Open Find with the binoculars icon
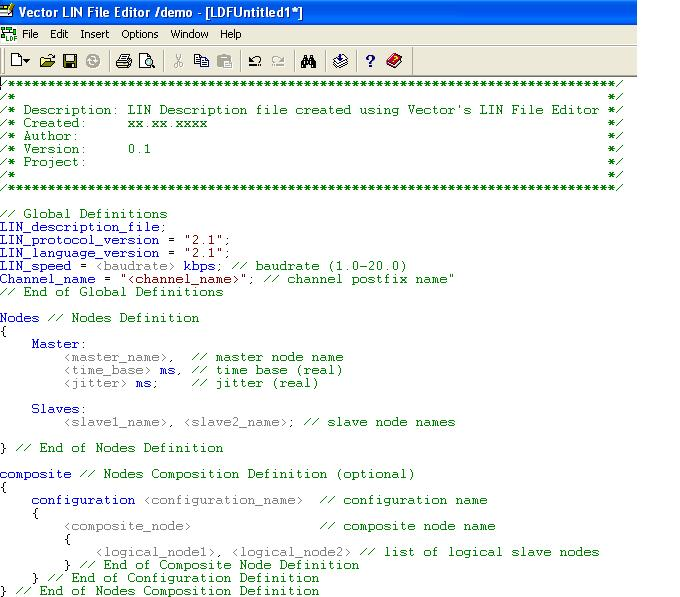Image resolution: width=680 pixels, height=597 pixels. pos(309,61)
